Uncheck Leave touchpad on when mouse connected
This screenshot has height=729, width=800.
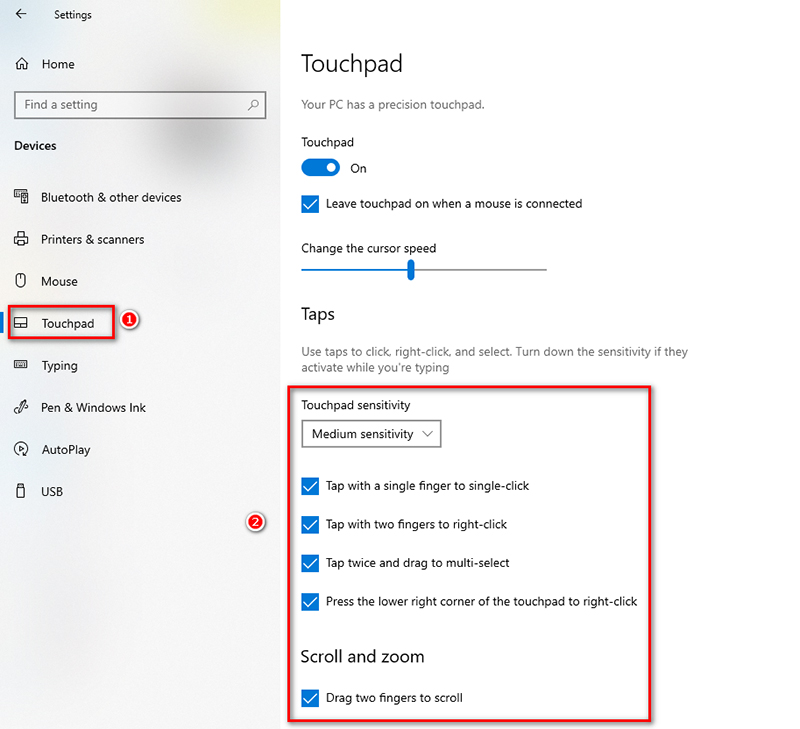point(310,204)
